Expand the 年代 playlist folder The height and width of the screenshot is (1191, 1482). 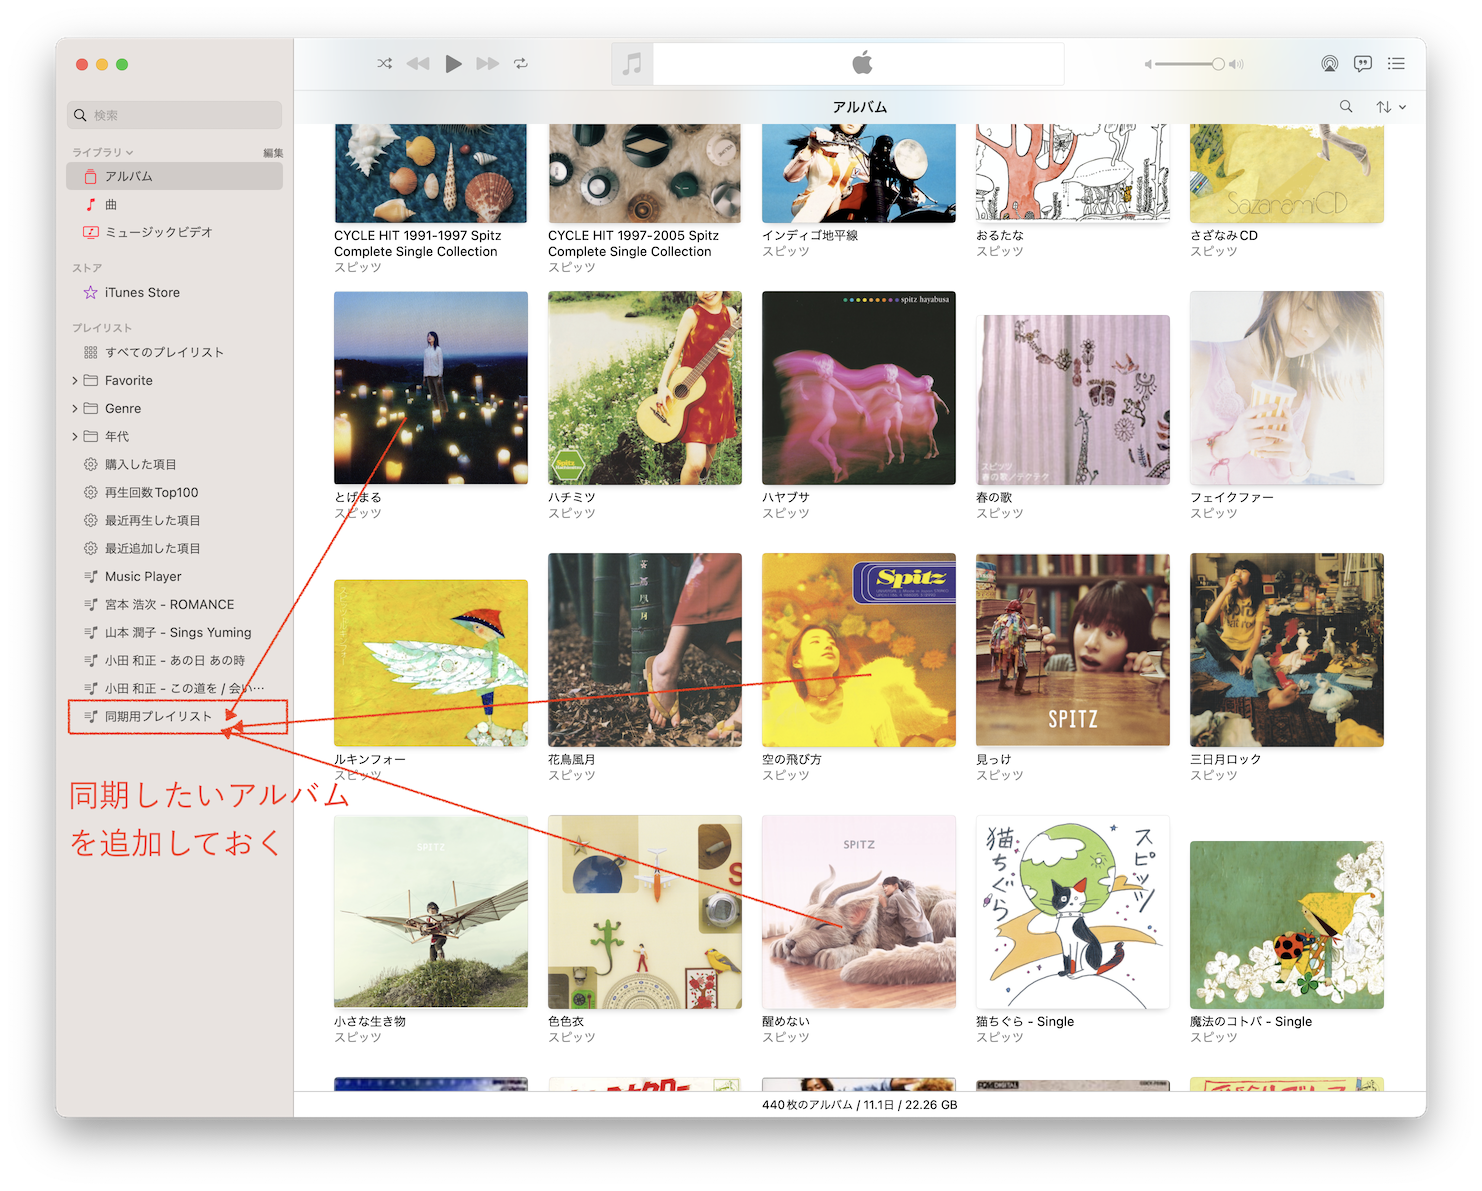point(75,437)
